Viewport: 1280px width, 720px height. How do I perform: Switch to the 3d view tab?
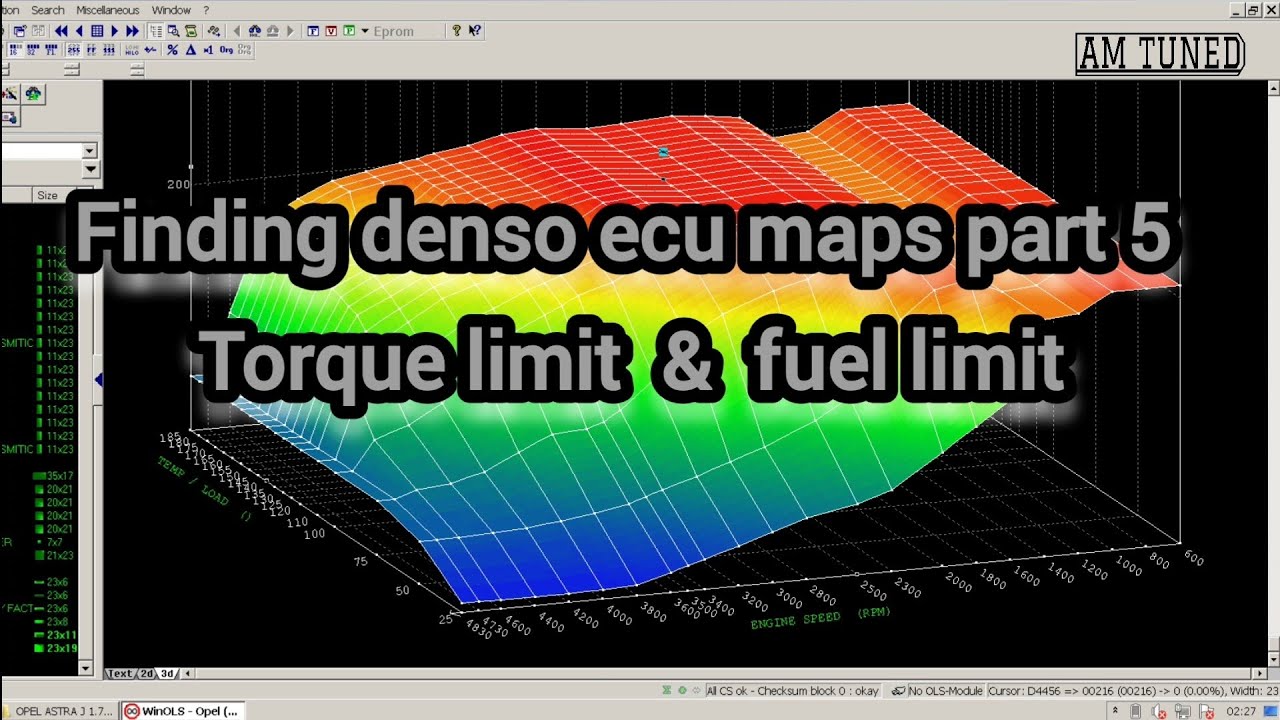point(168,674)
